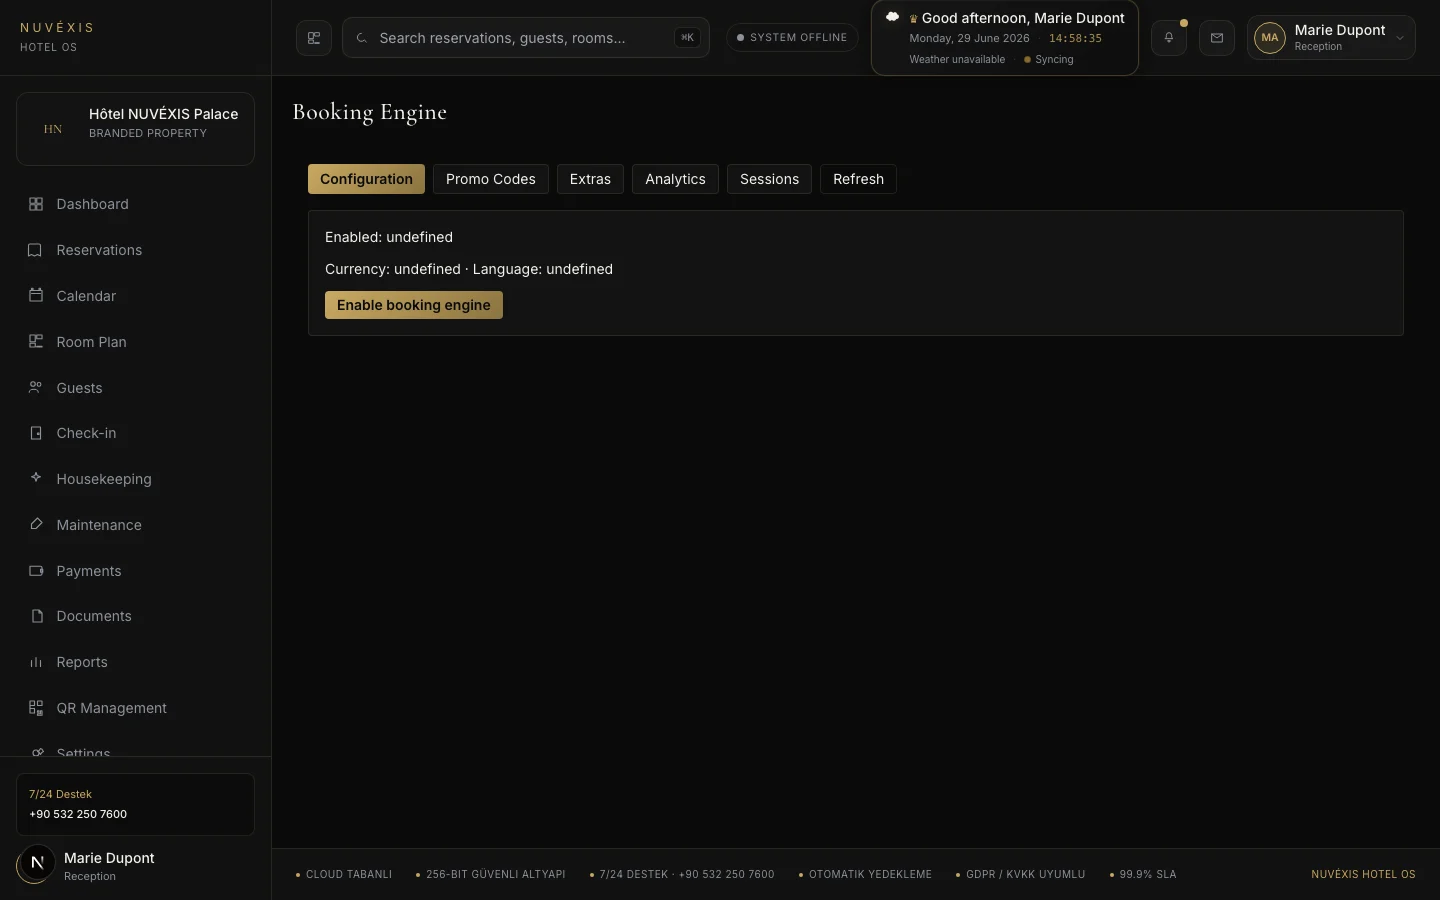This screenshot has height=900, width=1440.
Task: Click the 'Monday, 29 June 2026' date text
Action: 969,38
